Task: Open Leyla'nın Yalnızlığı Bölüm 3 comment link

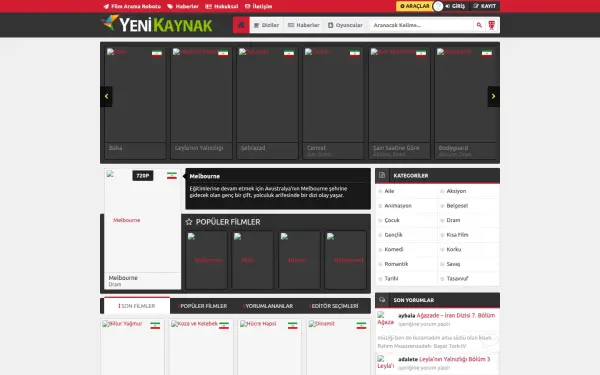Action: pyautogui.click(x=455, y=359)
